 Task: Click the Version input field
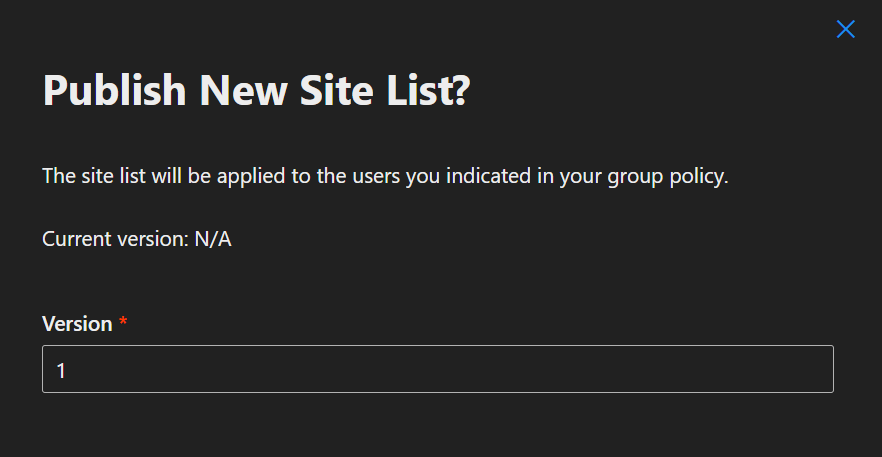tap(437, 369)
